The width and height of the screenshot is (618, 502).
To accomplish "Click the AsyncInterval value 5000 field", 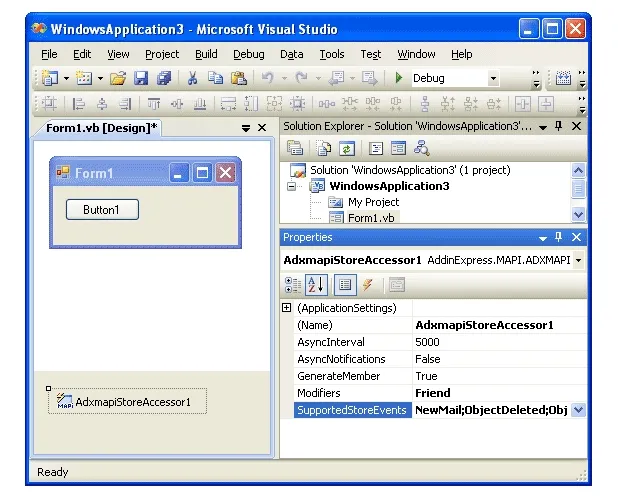I will tap(499, 342).
